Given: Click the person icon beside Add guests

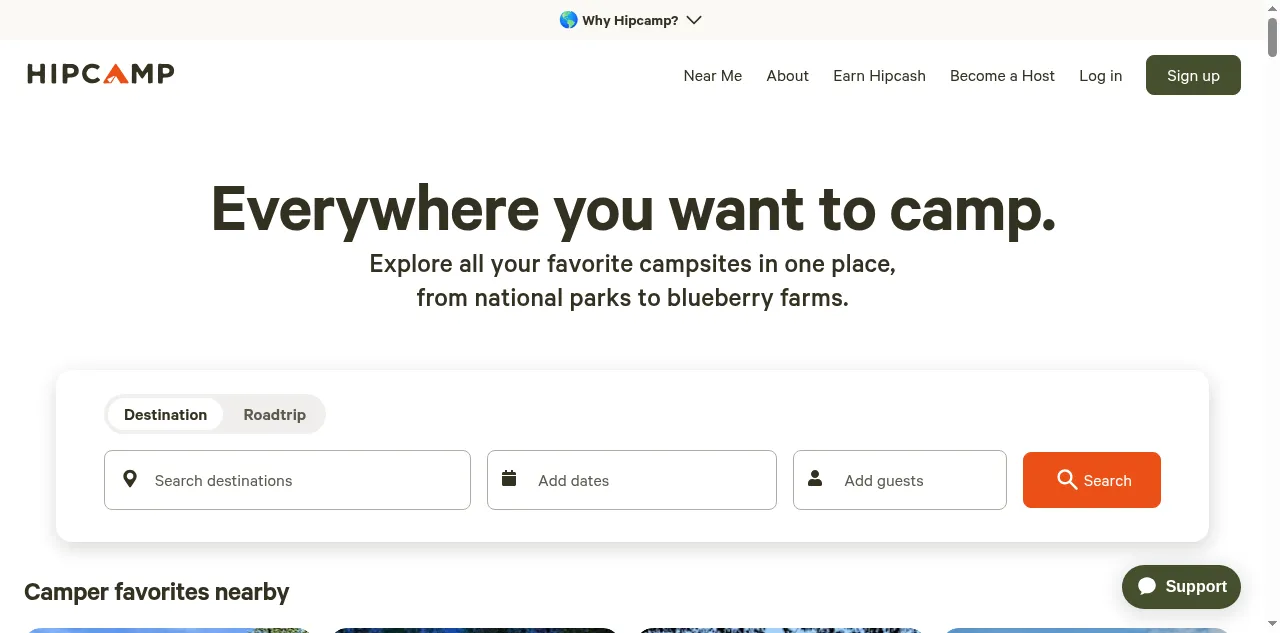Looking at the screenshot, I should 815,478.
